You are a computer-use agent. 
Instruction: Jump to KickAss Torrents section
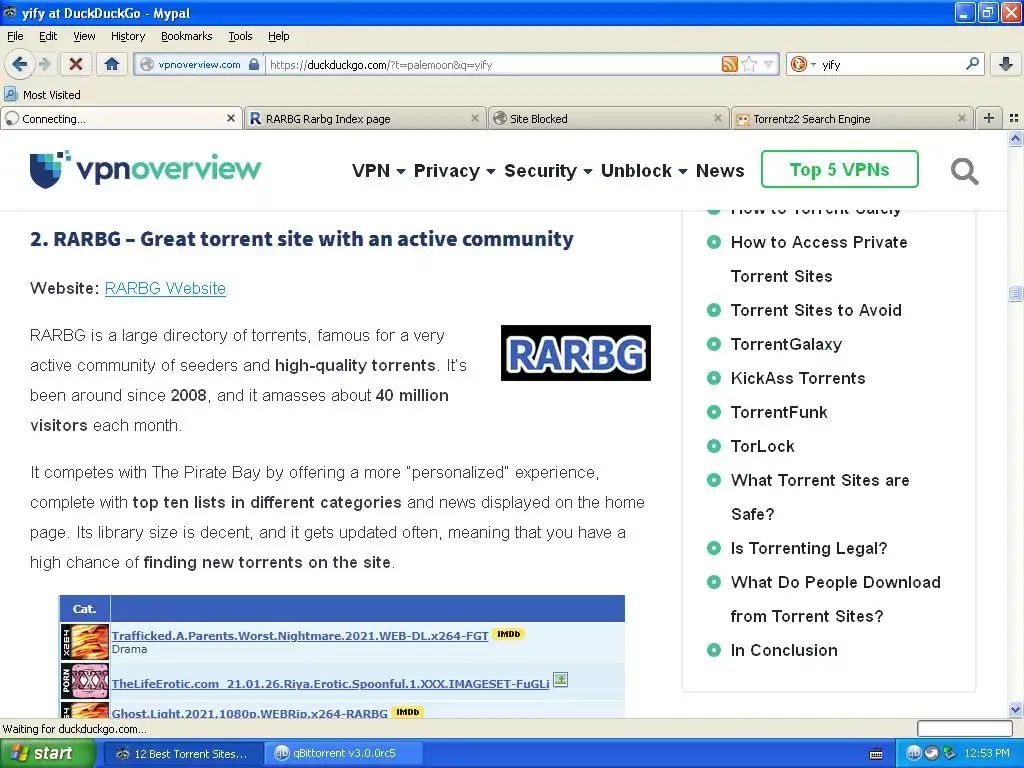(798, 378)
